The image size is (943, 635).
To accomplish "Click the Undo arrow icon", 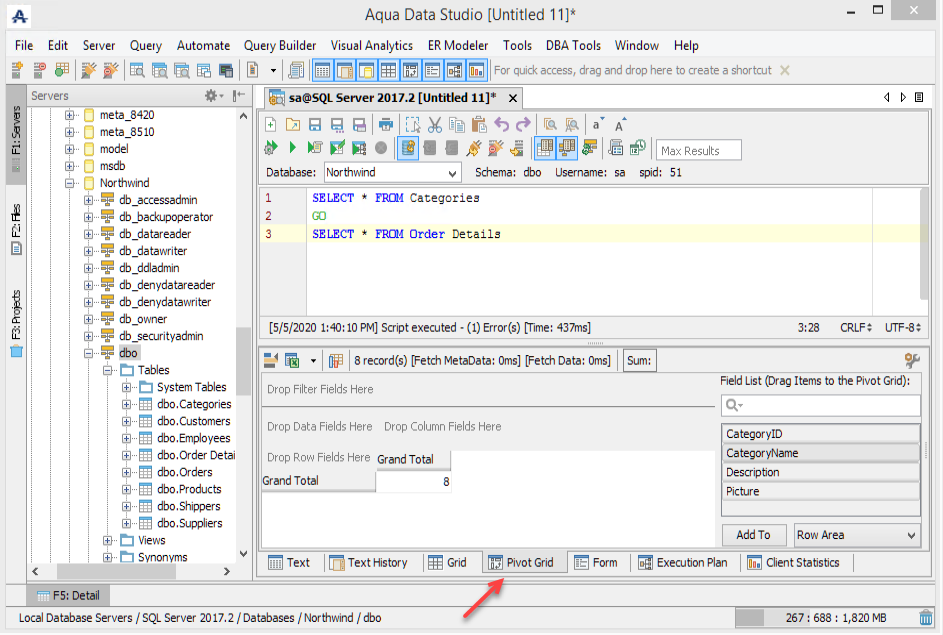I will [x=501, y=125].
